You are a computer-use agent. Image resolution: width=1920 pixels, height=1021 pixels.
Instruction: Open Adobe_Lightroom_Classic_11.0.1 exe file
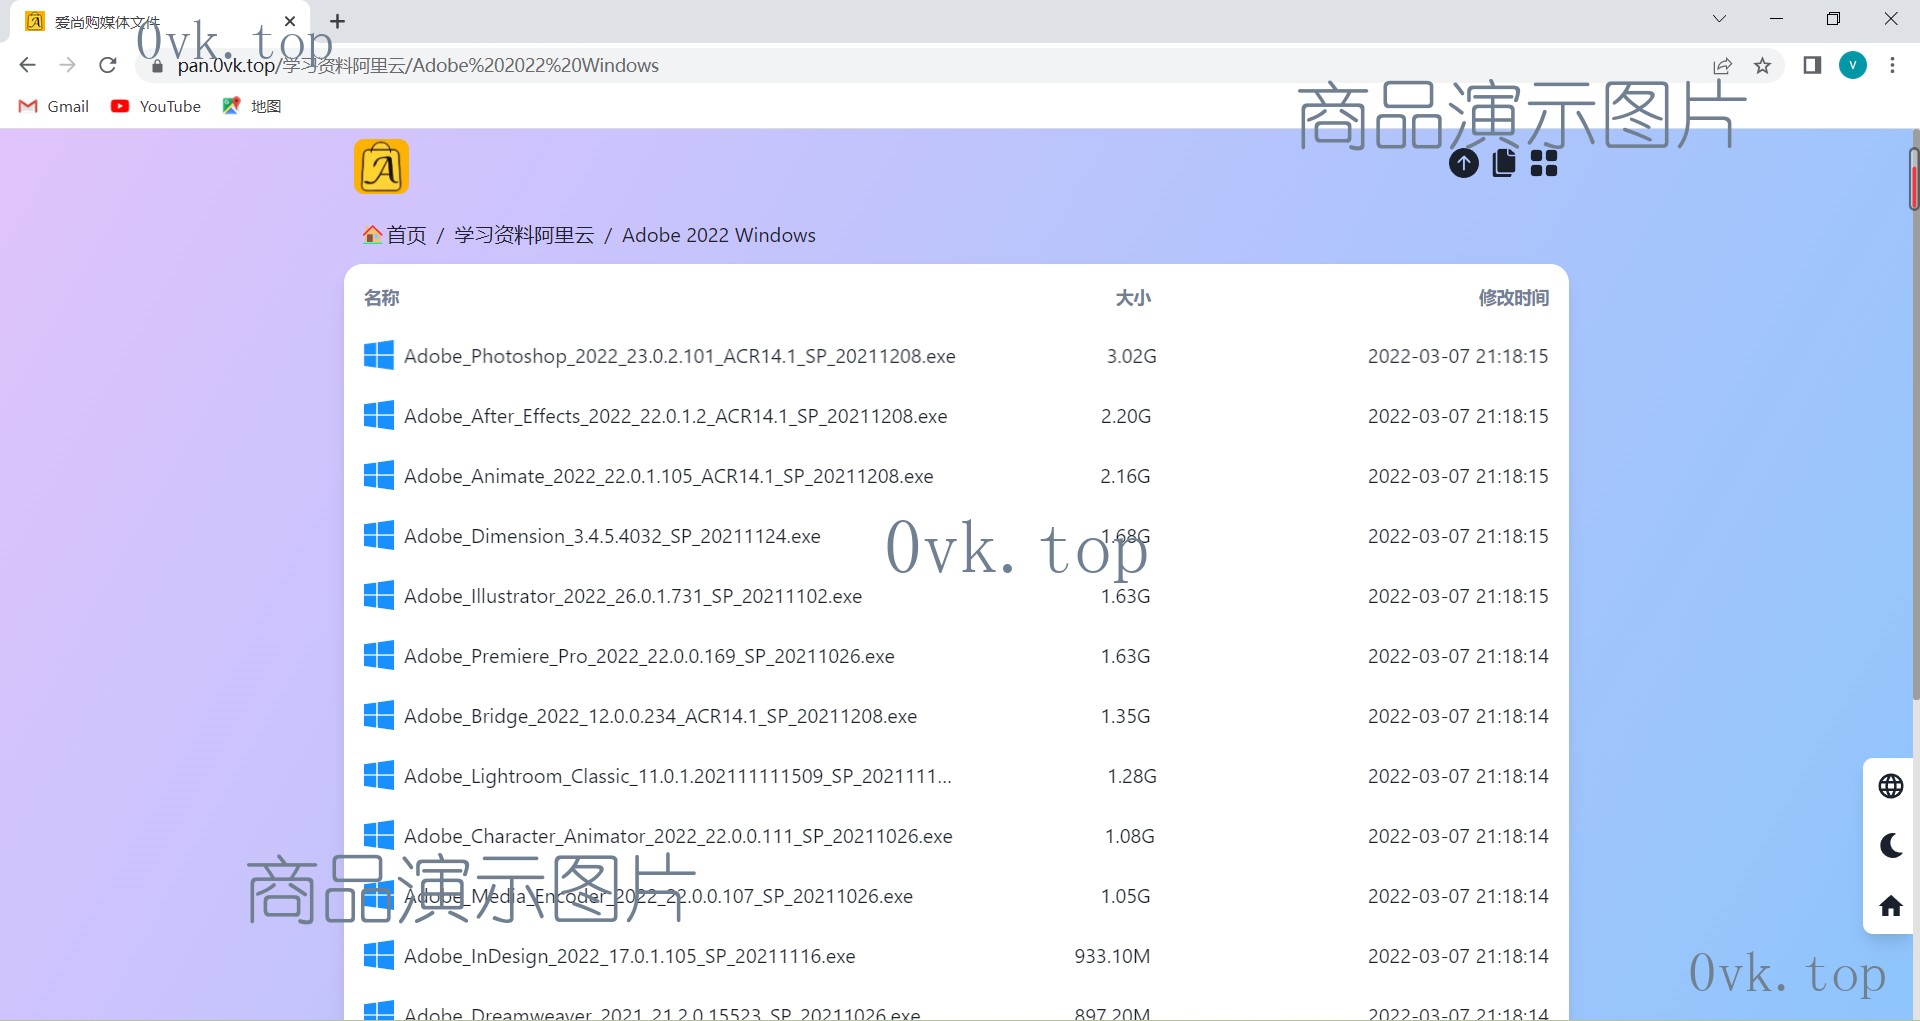[678, 776]
